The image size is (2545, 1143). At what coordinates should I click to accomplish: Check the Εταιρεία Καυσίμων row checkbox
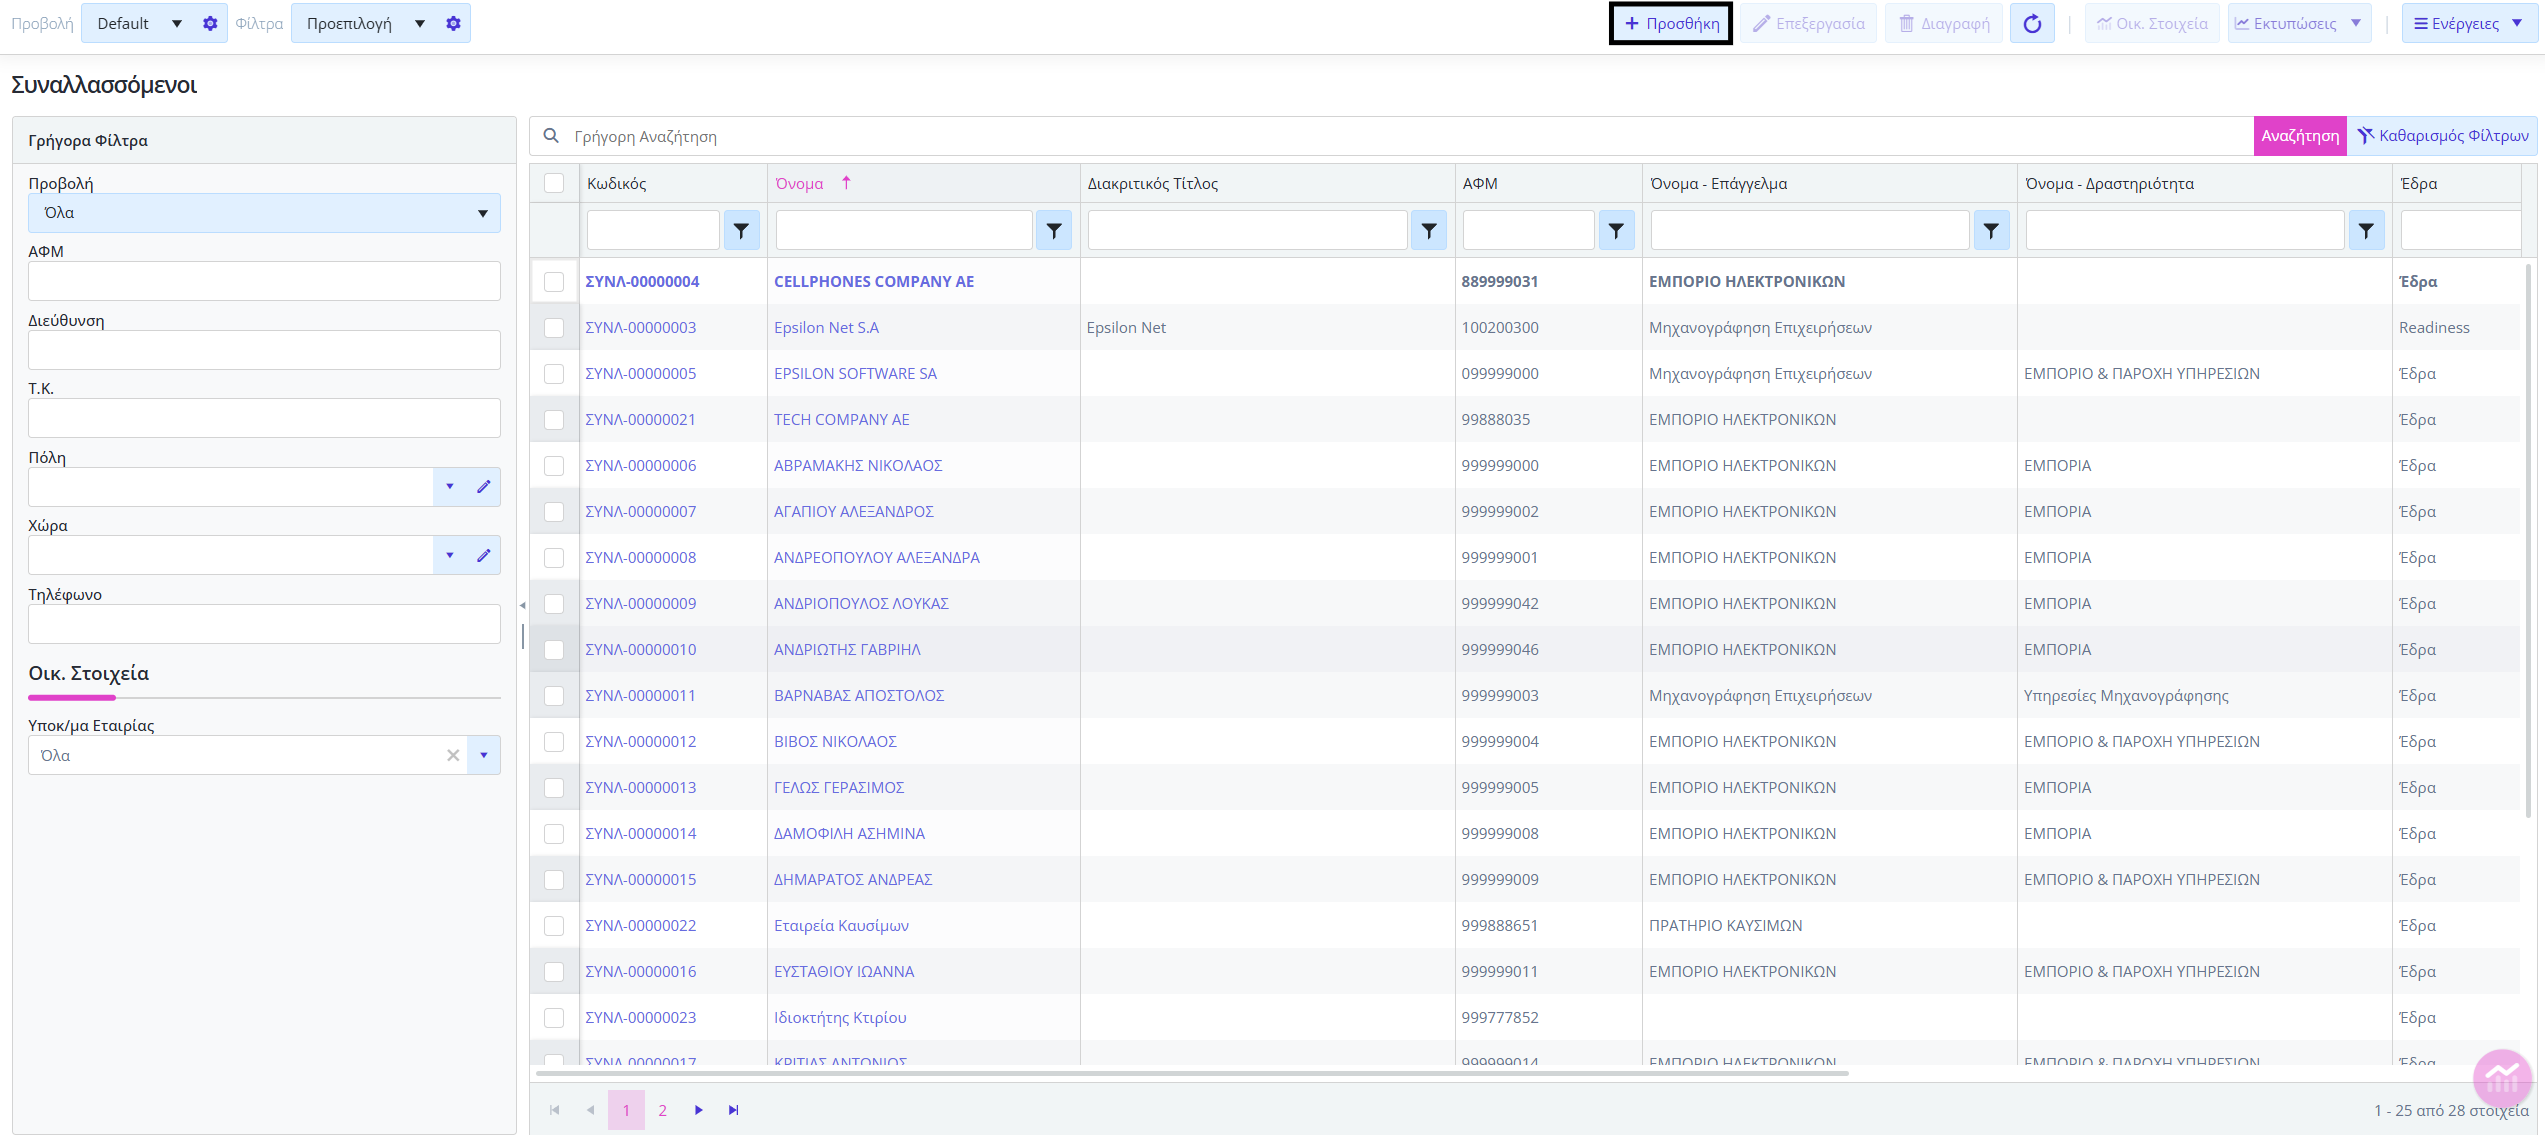[554, 925]
